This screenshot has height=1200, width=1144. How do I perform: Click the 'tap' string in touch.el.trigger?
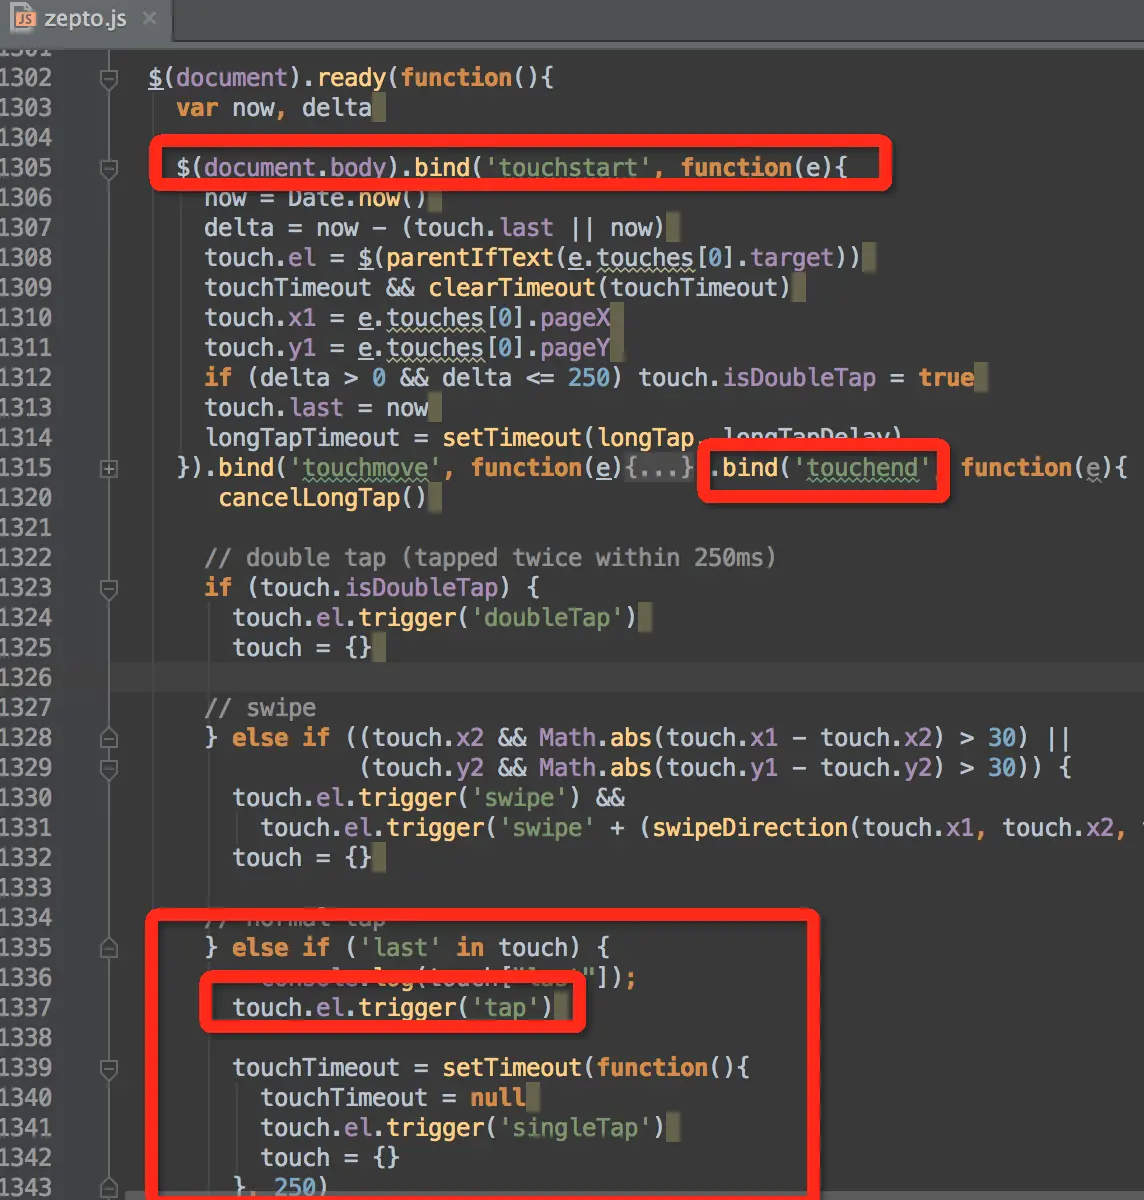click(x=505, y=1008)
